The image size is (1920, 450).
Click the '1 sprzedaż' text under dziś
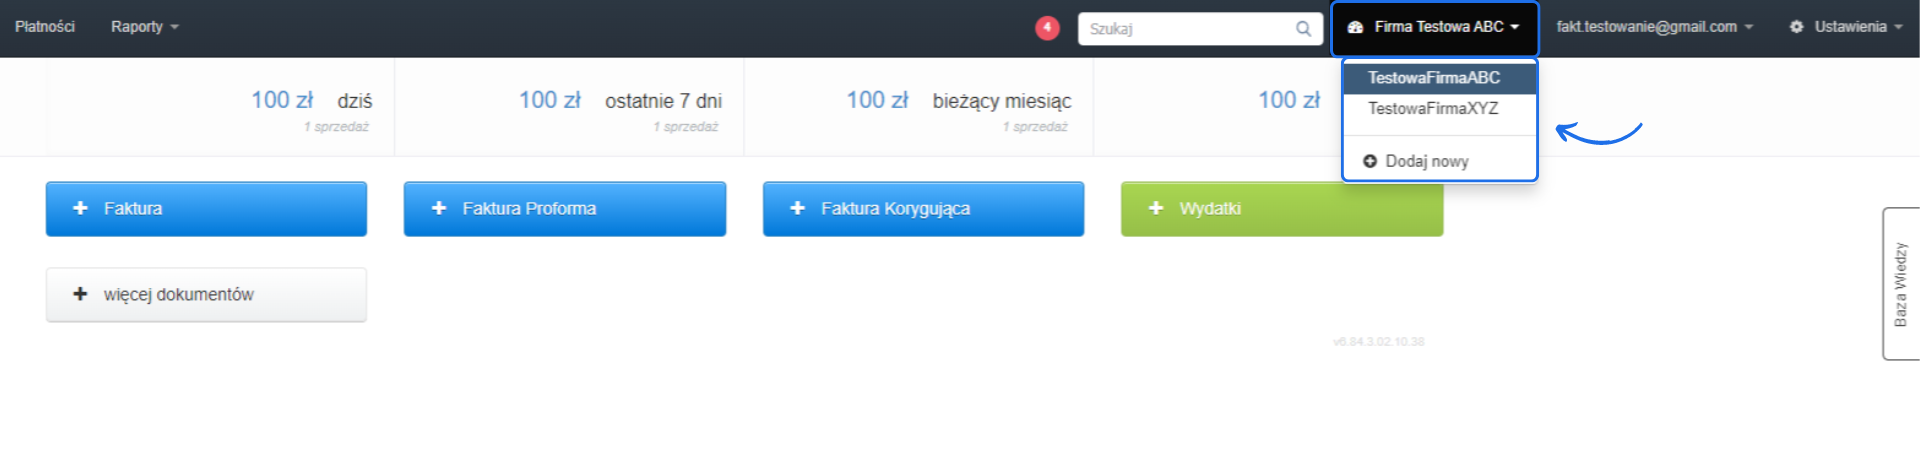point(336,127)
